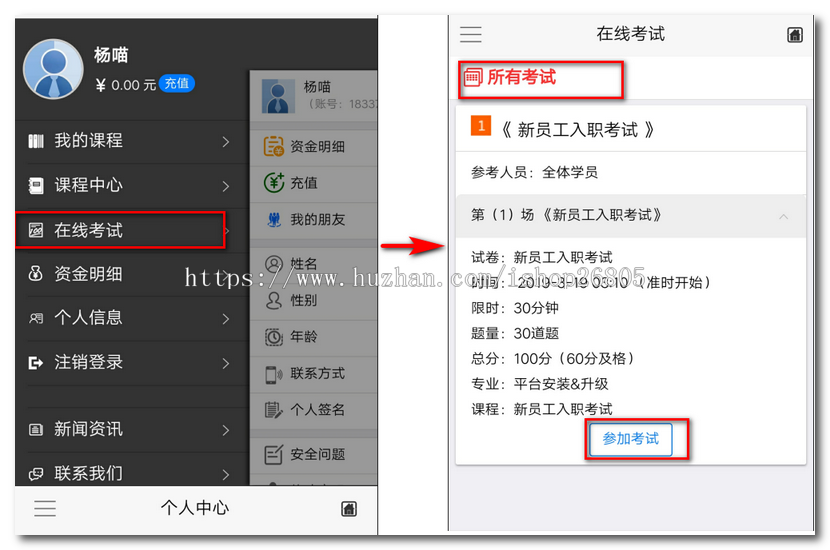Click the 参加考试 button

[631, 439]
